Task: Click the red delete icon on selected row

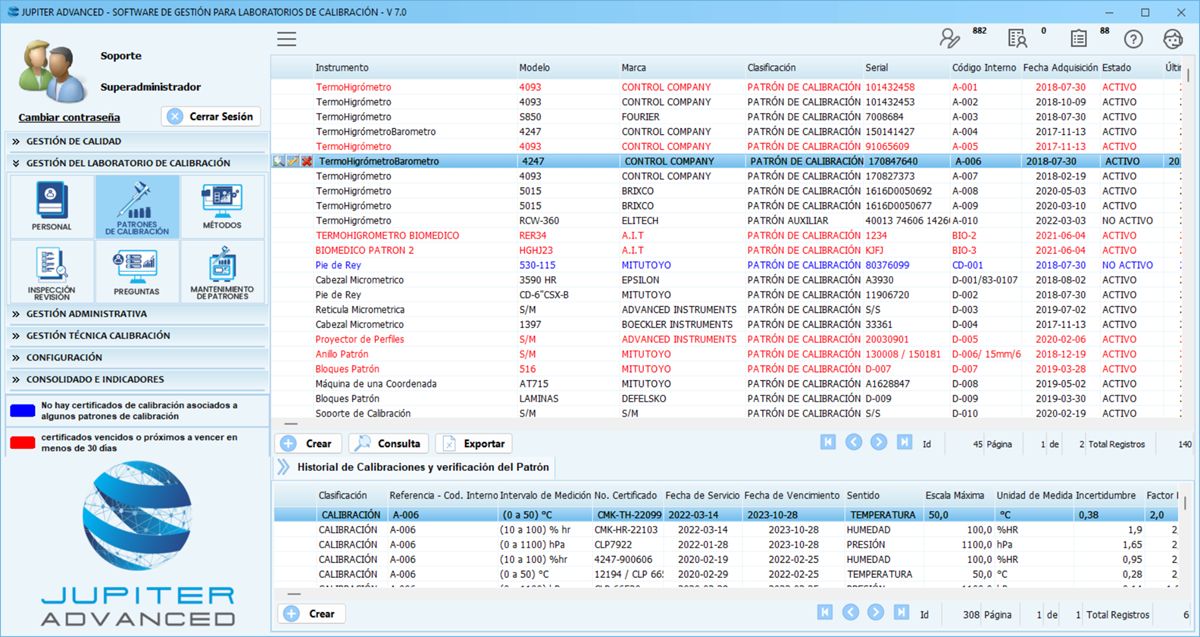Action: [307, 161]
